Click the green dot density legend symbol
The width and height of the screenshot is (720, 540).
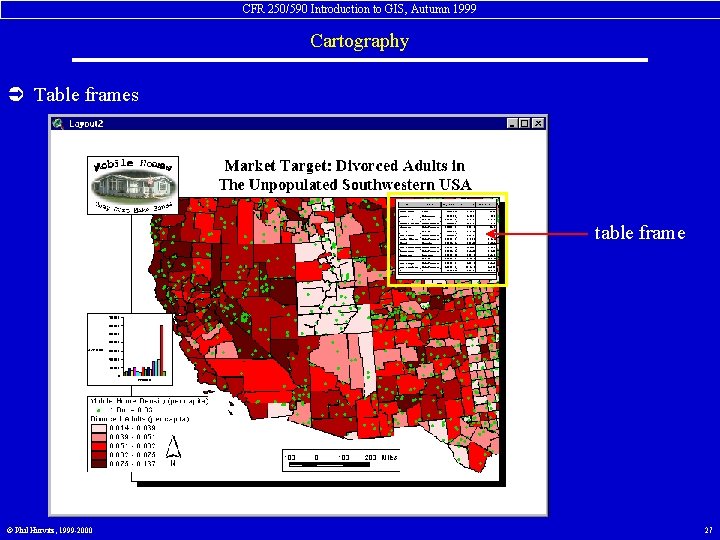[x=99, y=410]
